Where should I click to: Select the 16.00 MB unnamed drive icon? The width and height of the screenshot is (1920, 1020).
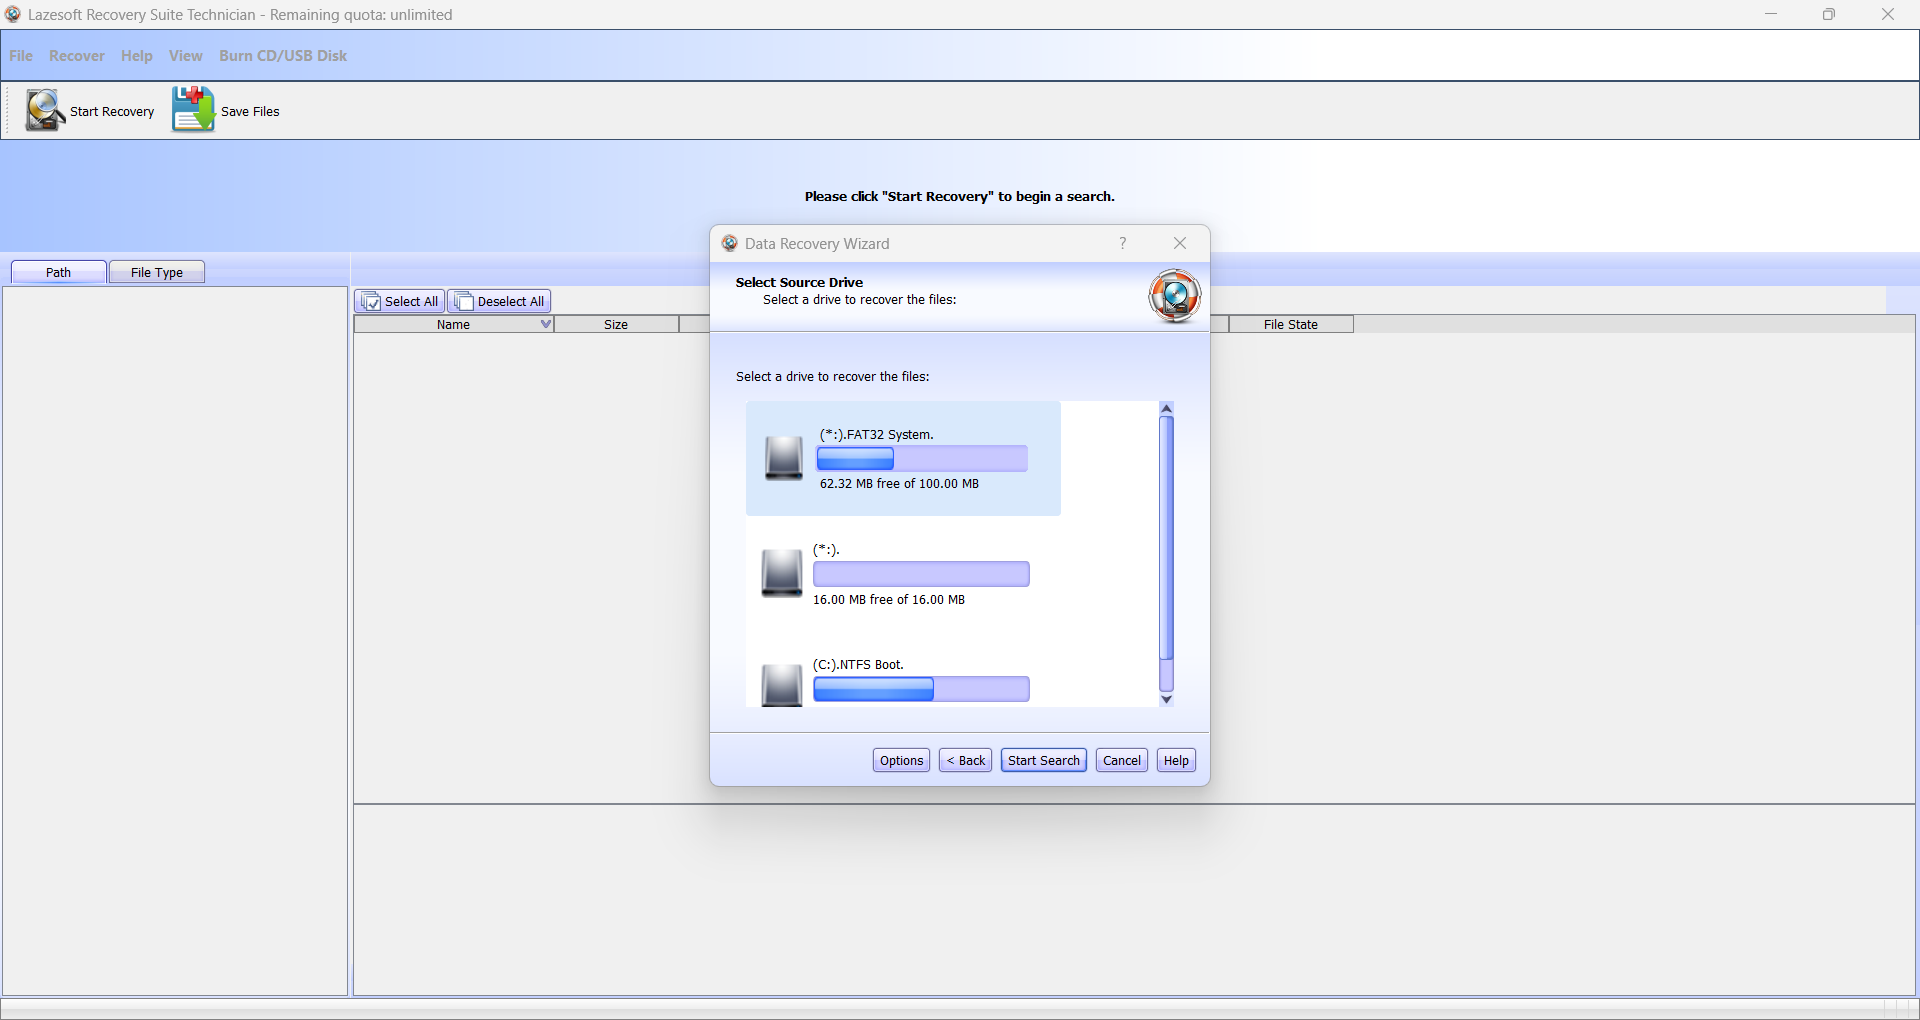coord(782,573)
